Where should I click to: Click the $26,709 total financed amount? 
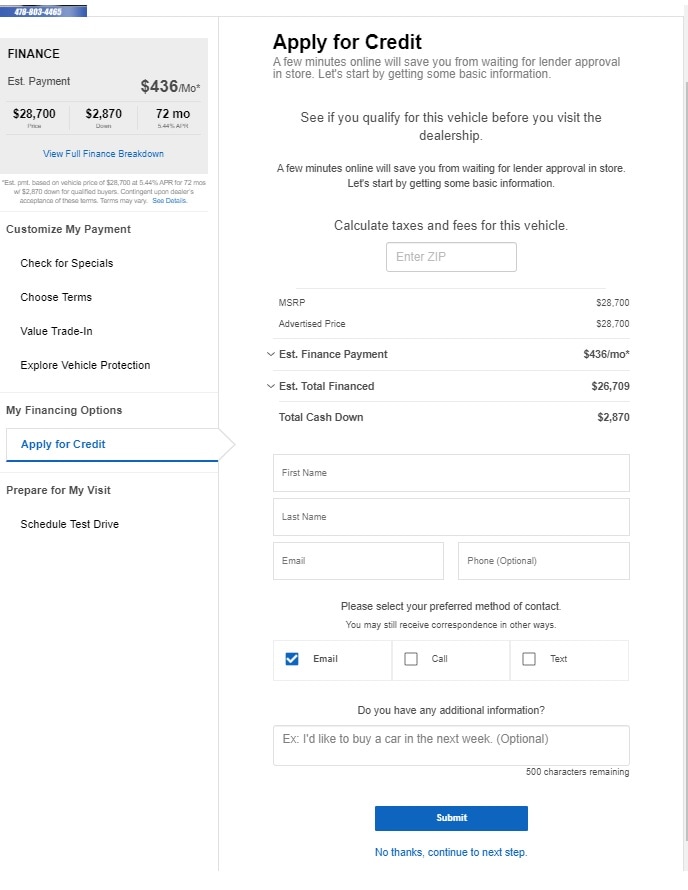click(610, 387)
